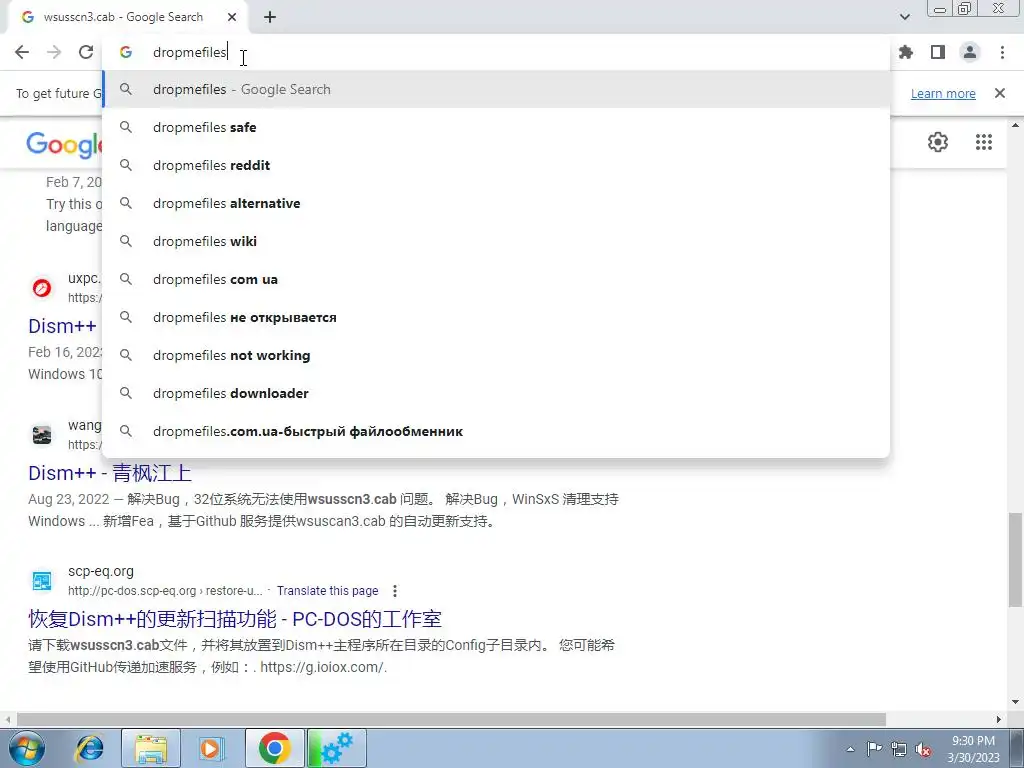Select the 'dropmefiles wiki' suggestion
The image size is (1024, 768).
point(496,241)
